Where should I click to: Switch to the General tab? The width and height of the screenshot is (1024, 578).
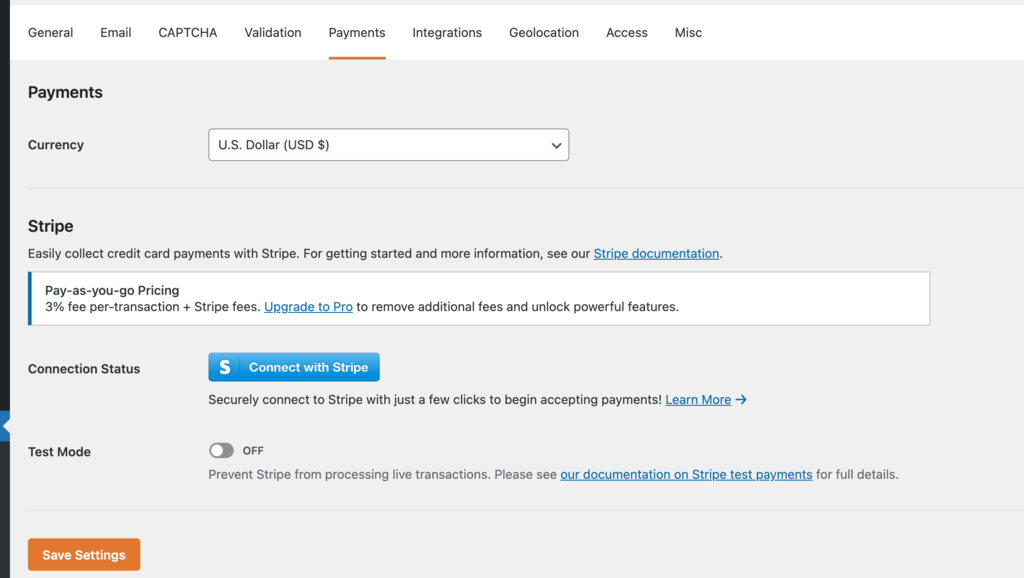(50, 32)
